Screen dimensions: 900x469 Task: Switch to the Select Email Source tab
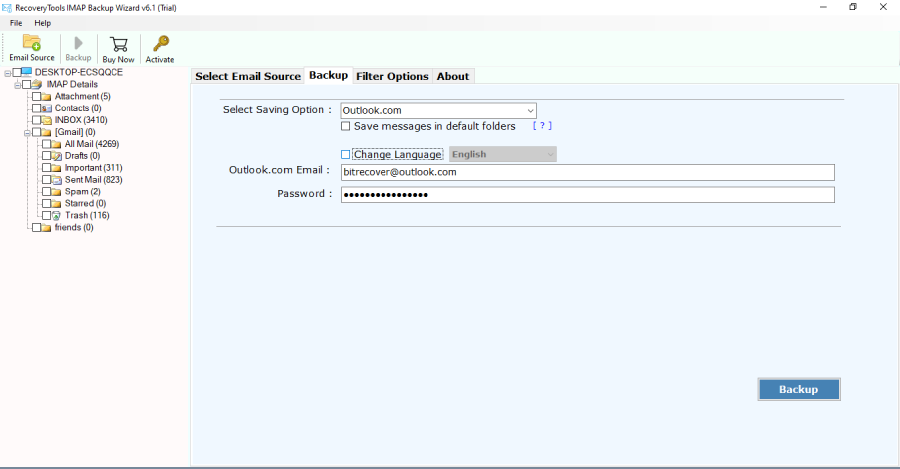pyautogui.click(x=247, y=76)
